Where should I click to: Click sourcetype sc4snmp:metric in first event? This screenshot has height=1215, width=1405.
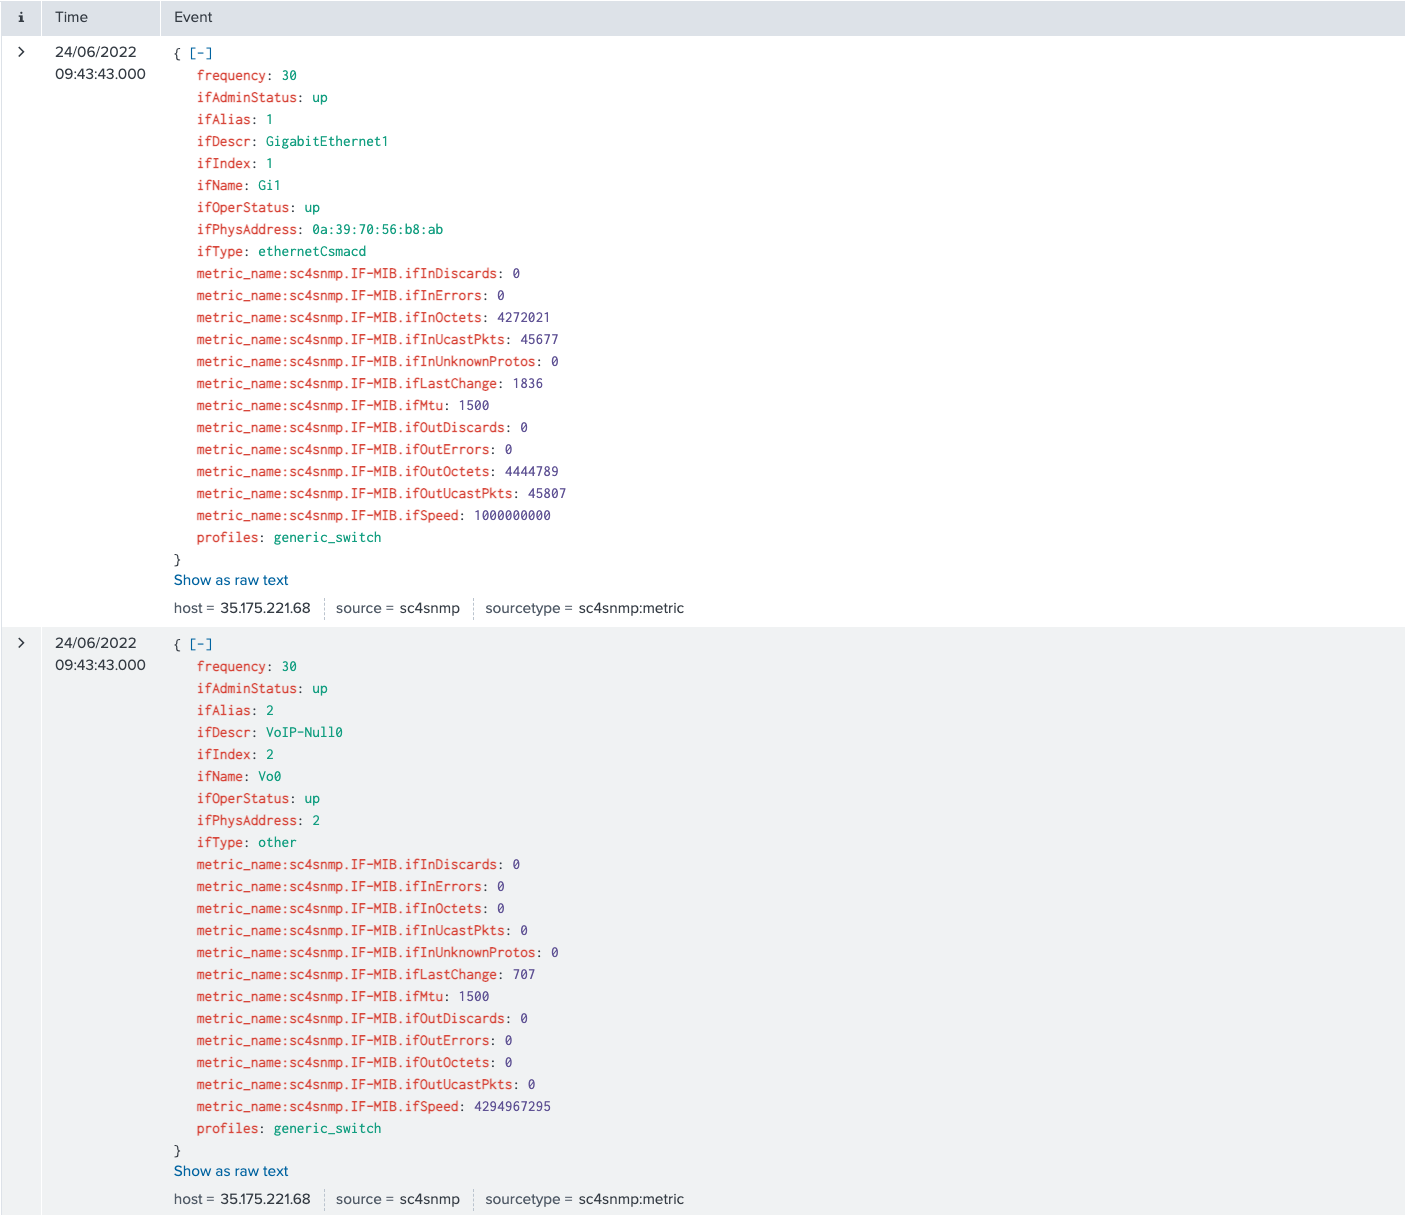tap(631, 608)
